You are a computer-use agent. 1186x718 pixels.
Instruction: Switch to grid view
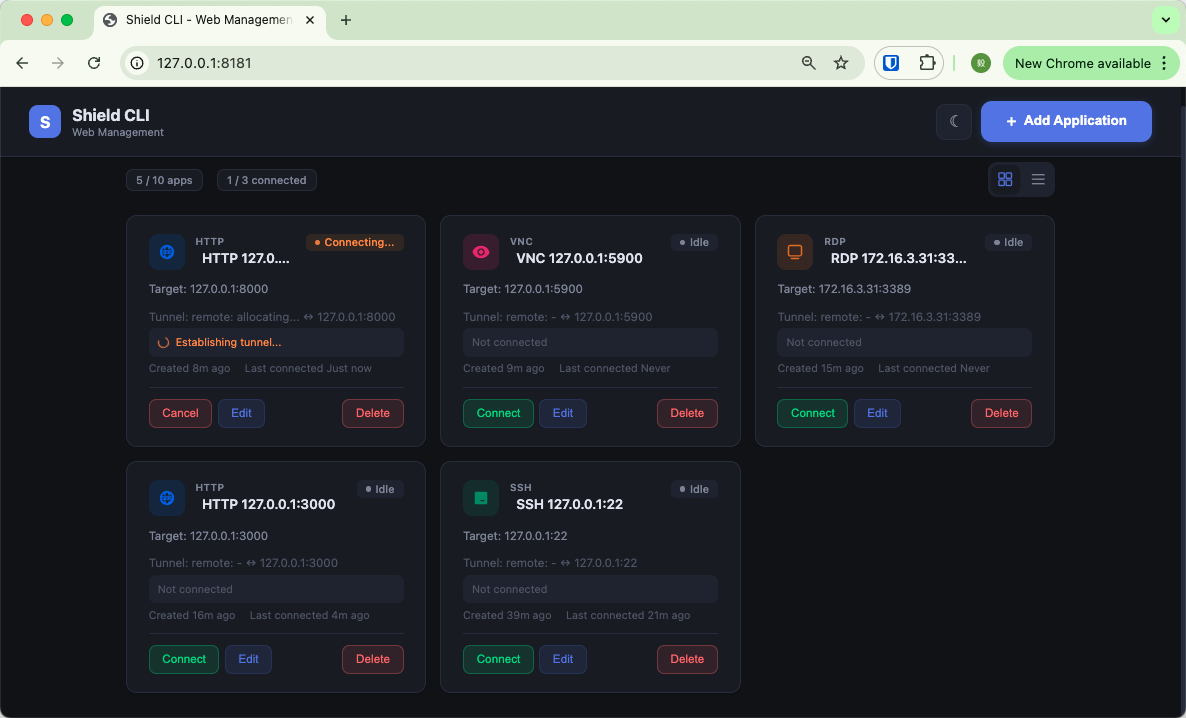point(1004,179)
